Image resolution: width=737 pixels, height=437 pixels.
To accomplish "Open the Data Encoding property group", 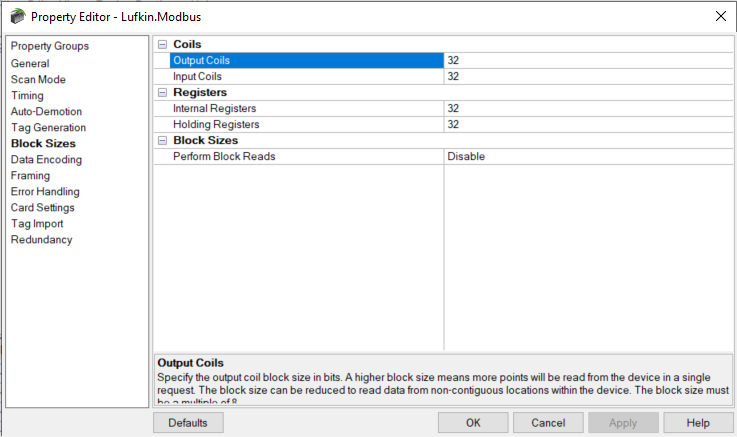I will click(46, 159).
